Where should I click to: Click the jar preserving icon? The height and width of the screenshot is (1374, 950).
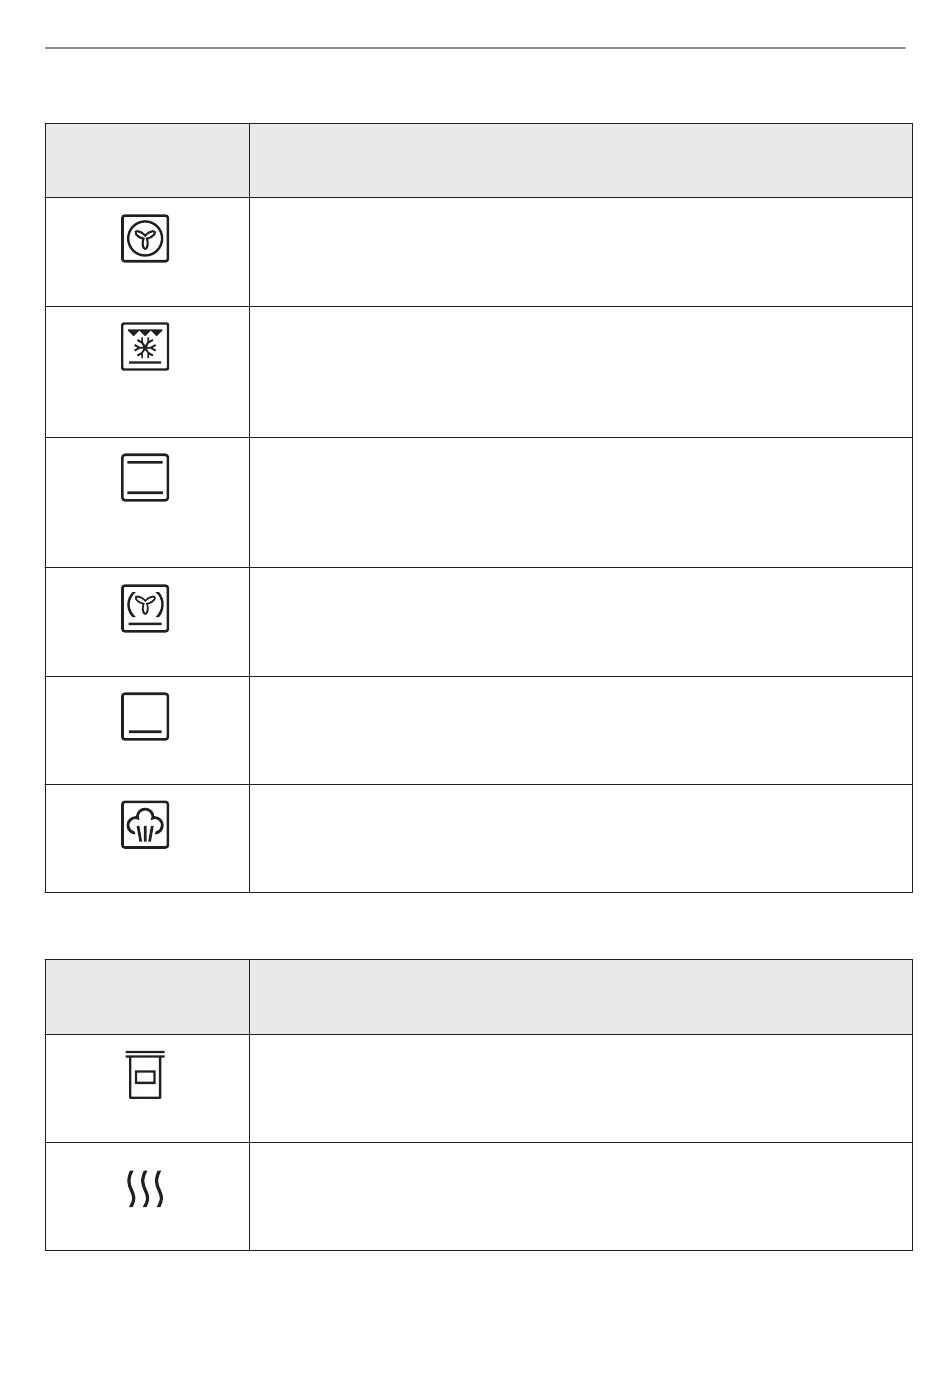tap(145, 1075)
